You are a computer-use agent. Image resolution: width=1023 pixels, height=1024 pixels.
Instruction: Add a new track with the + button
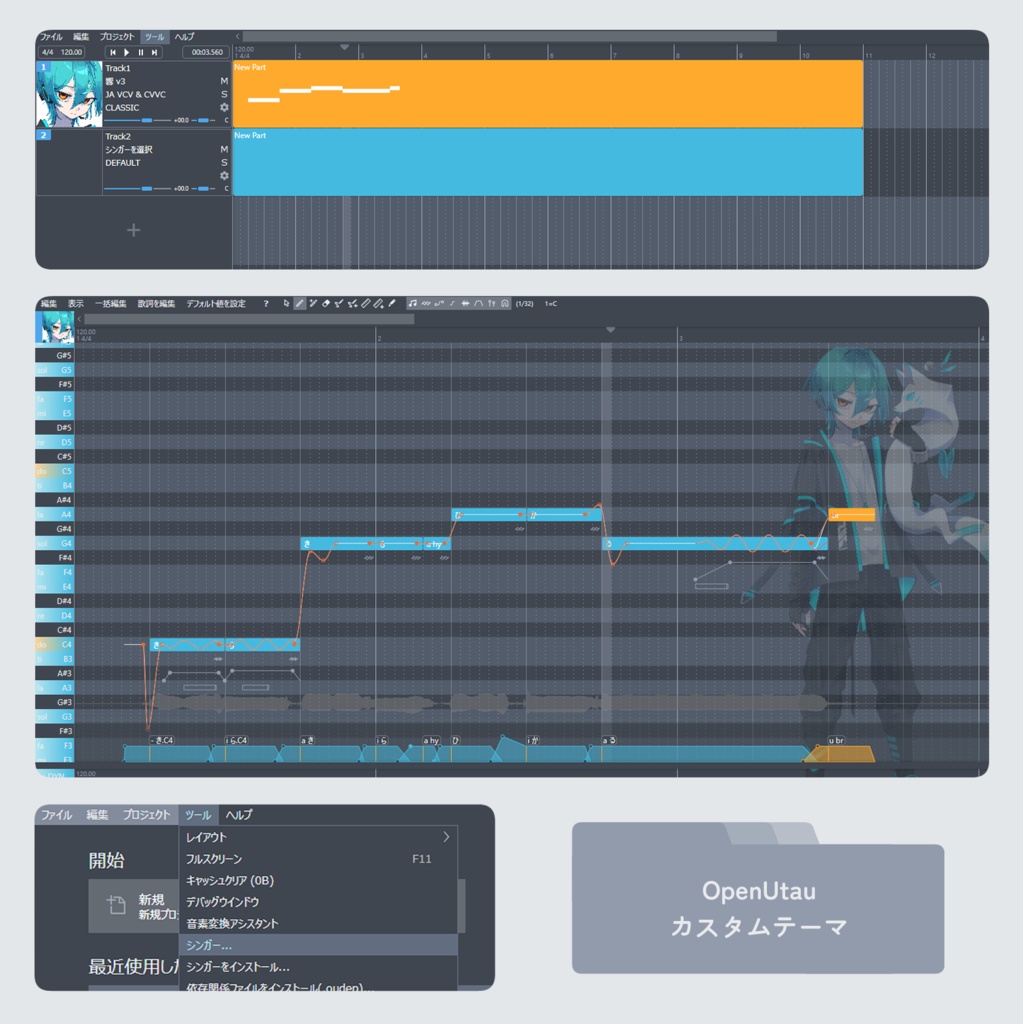[132, 230]
